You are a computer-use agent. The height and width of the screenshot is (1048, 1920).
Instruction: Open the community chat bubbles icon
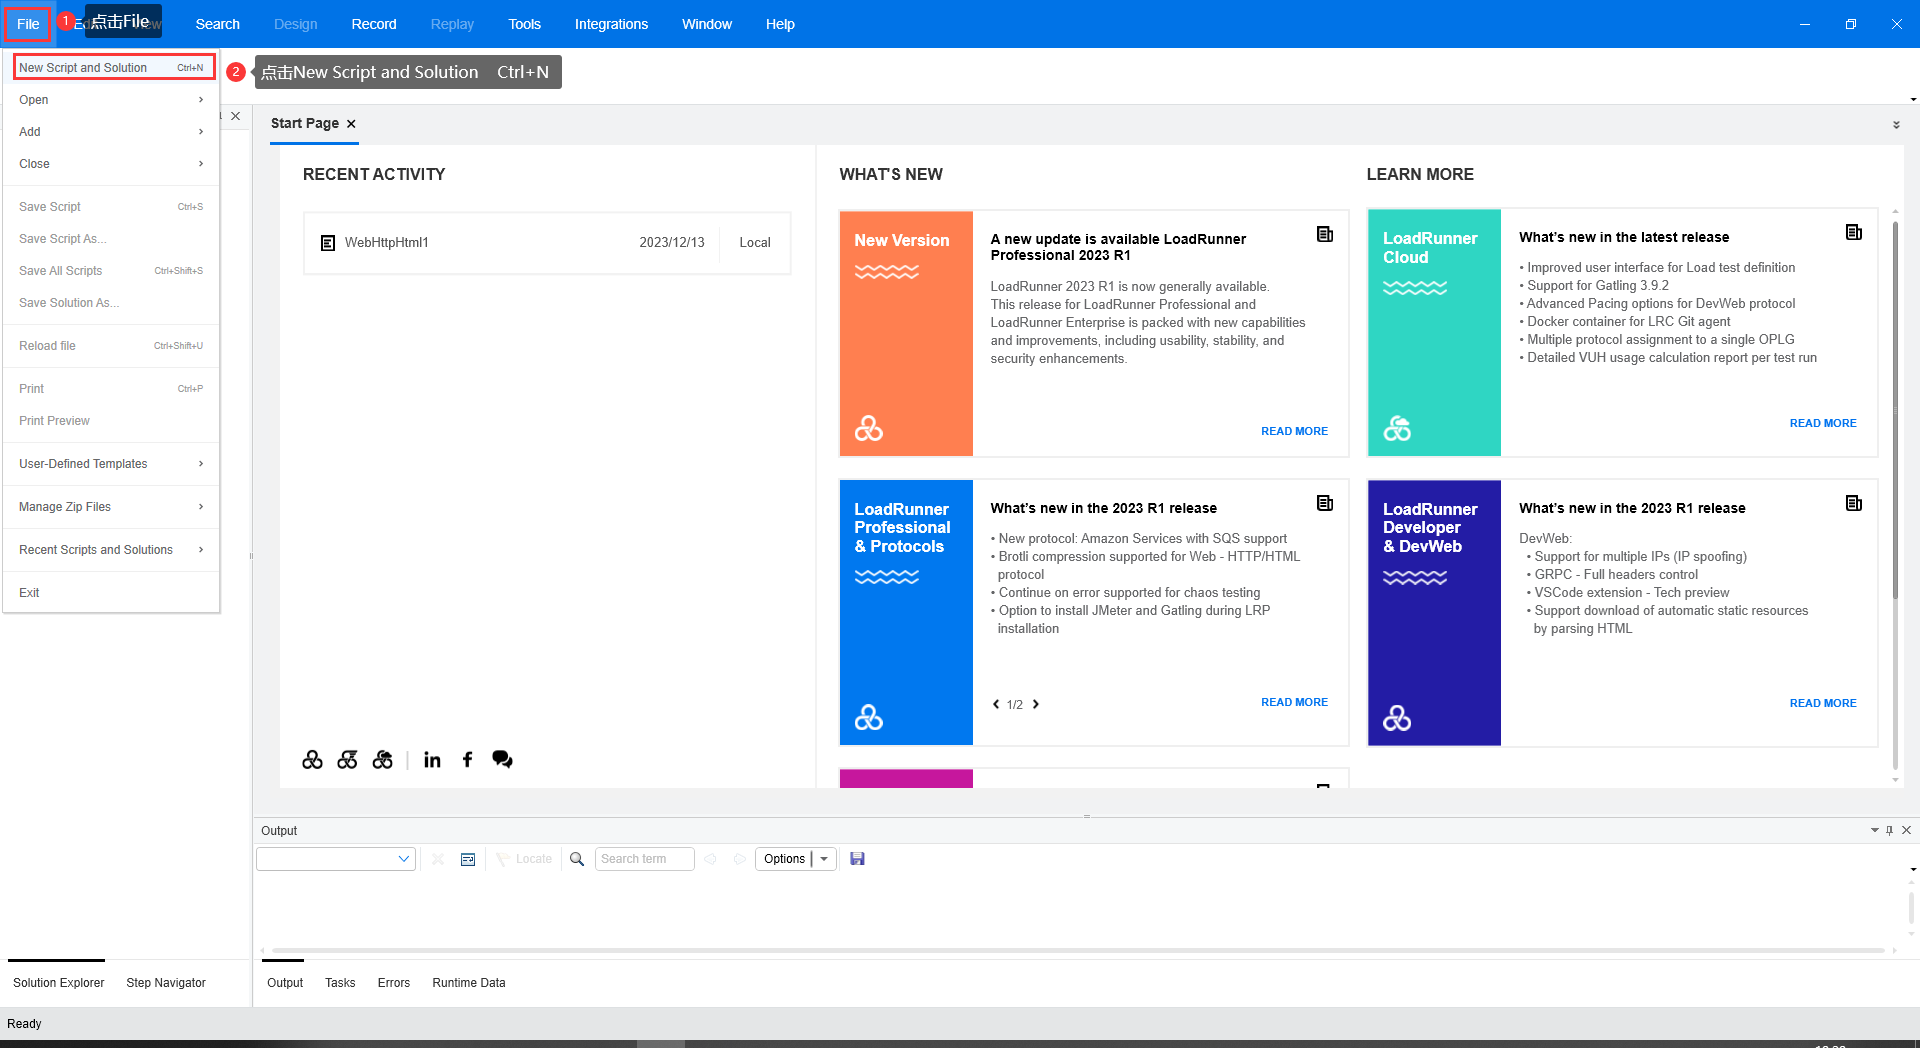(502, 760)
